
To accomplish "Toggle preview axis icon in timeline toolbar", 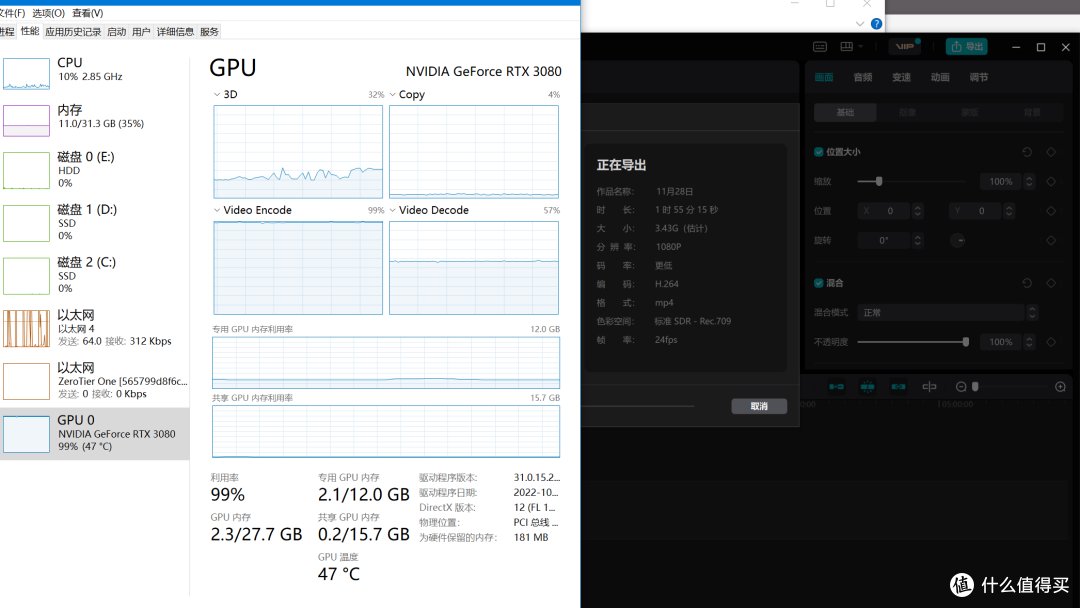I will coord(929,387).
